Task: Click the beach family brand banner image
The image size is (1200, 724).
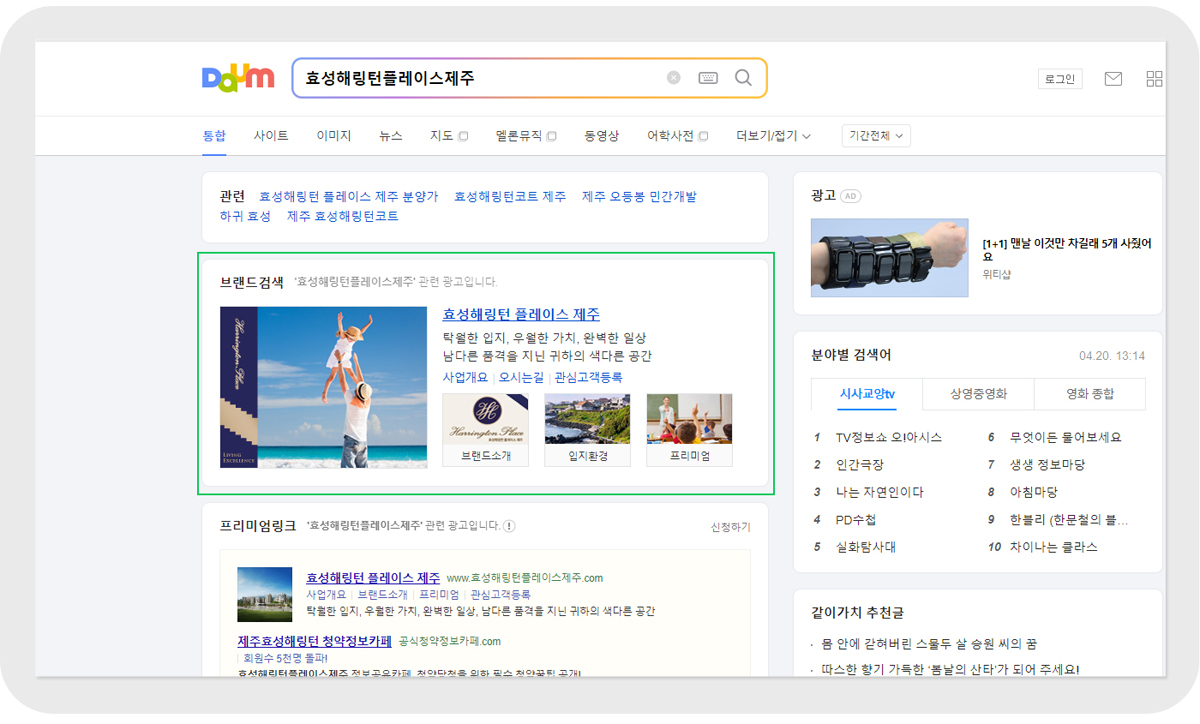Action: pyautogui.click(x=324, y=387)
